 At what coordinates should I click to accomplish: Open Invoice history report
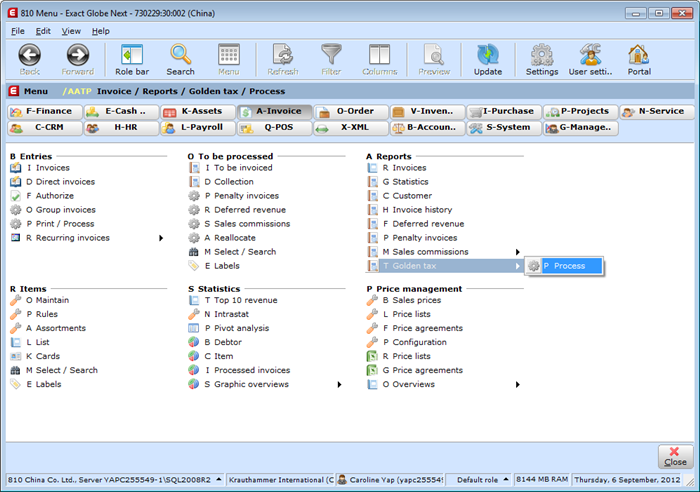(x=422, y=210)
